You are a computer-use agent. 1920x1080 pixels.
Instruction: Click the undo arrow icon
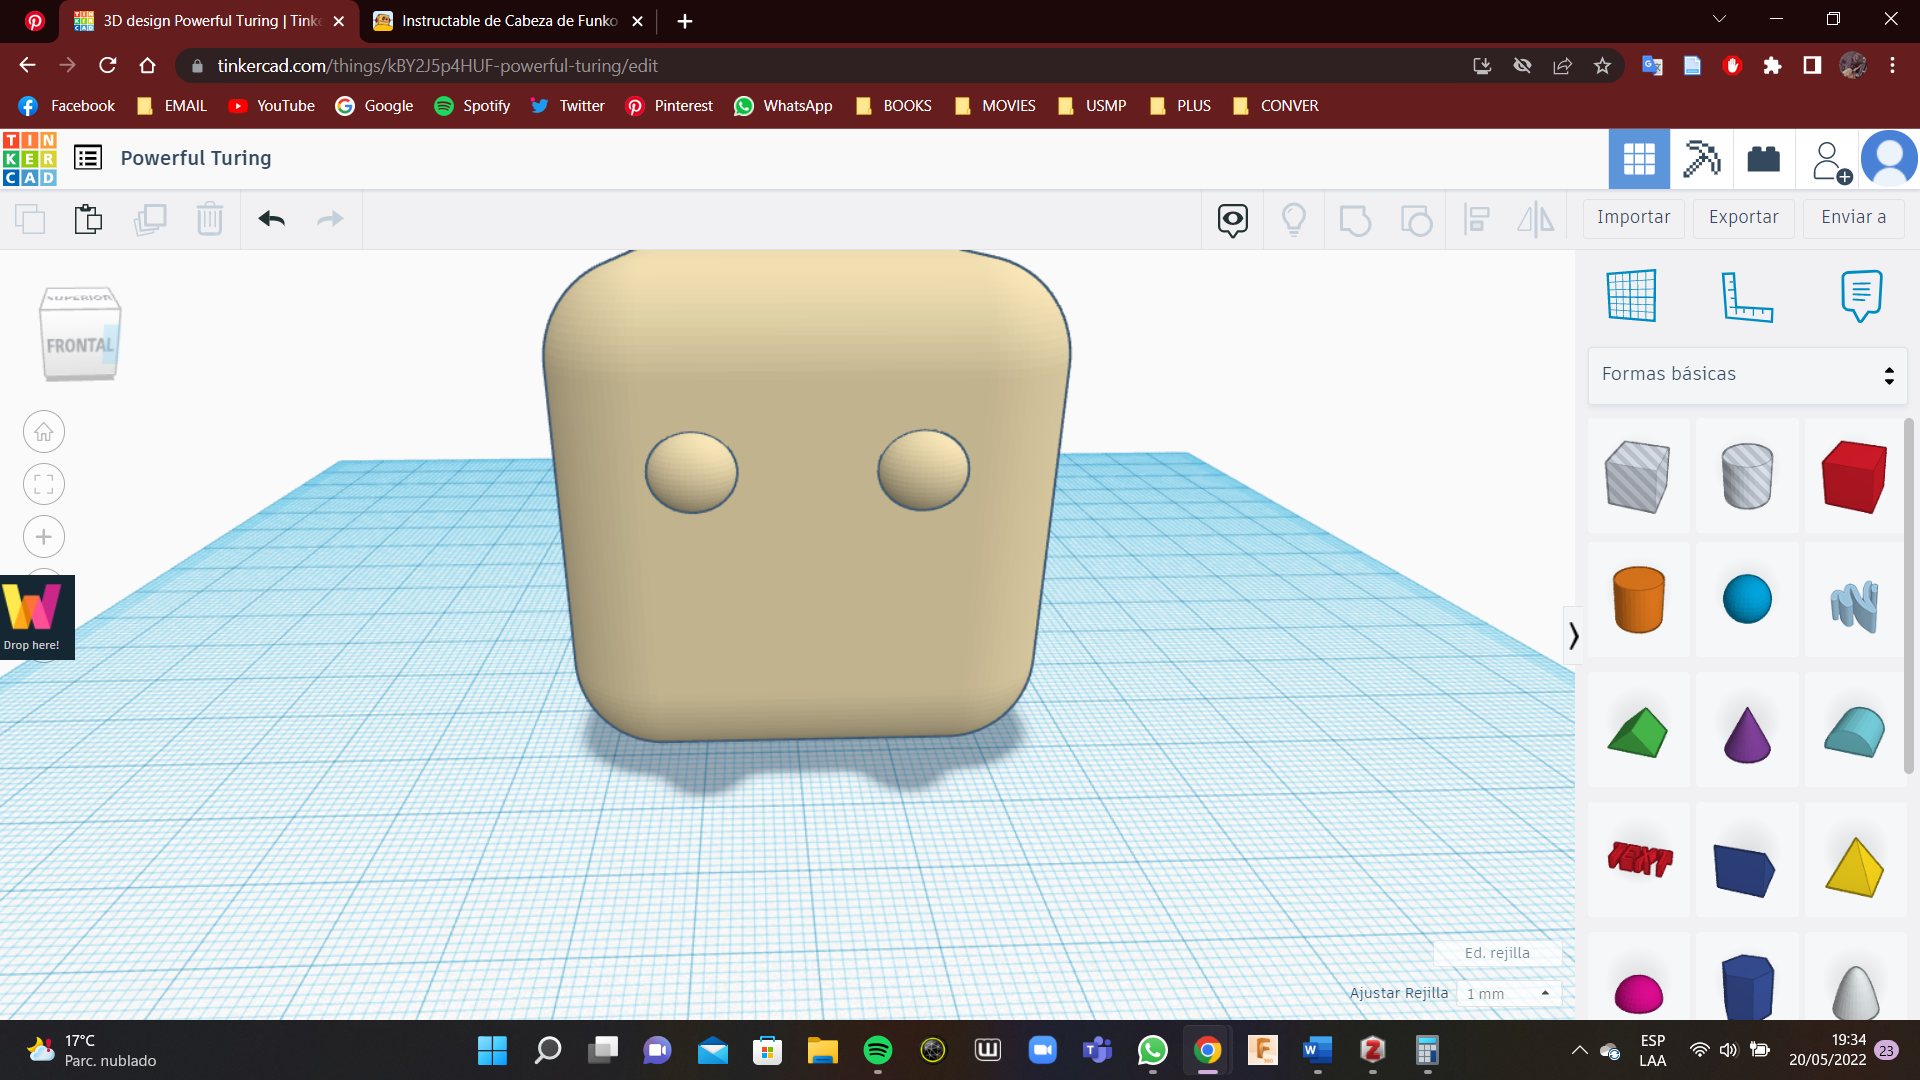click(x=271, y=219)
